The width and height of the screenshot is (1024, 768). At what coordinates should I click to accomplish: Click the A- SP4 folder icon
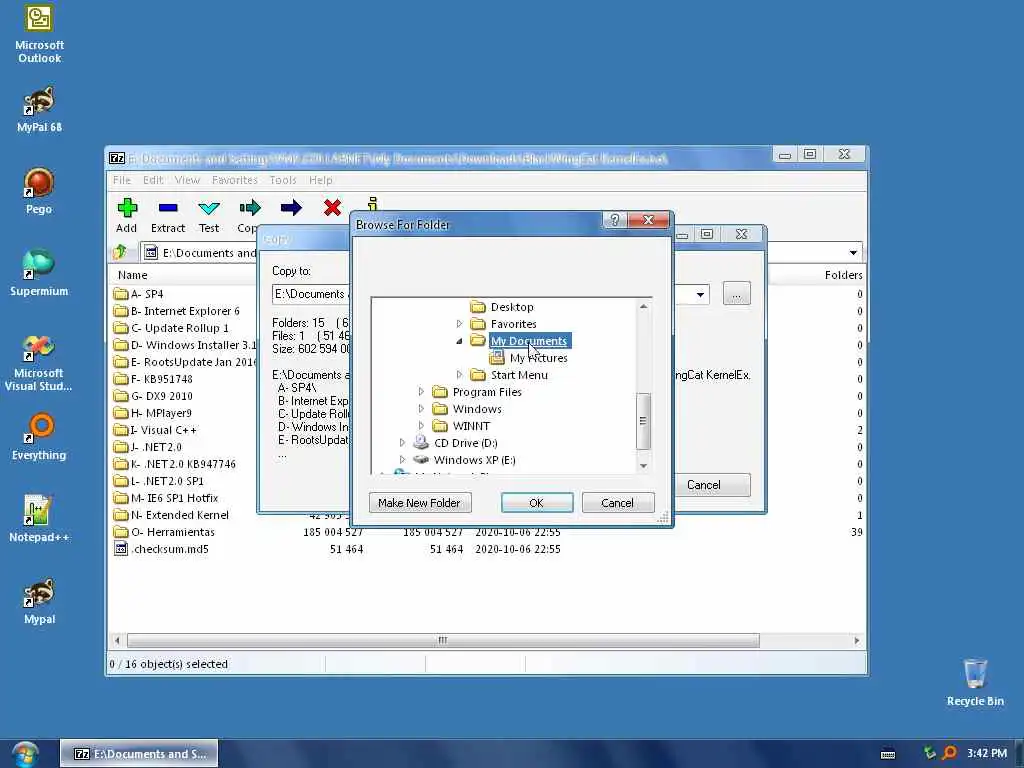[x=121, y=294]
